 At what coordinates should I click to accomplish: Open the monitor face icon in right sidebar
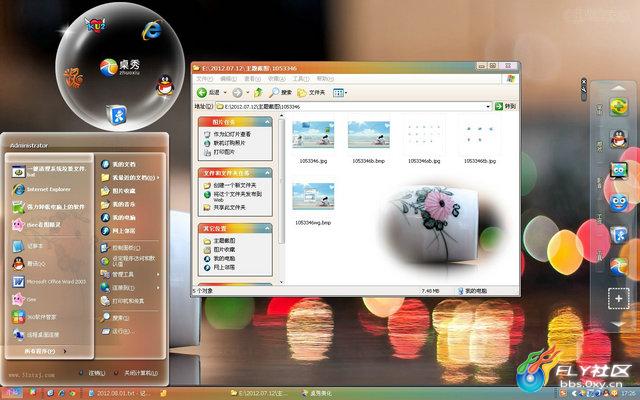619,171
